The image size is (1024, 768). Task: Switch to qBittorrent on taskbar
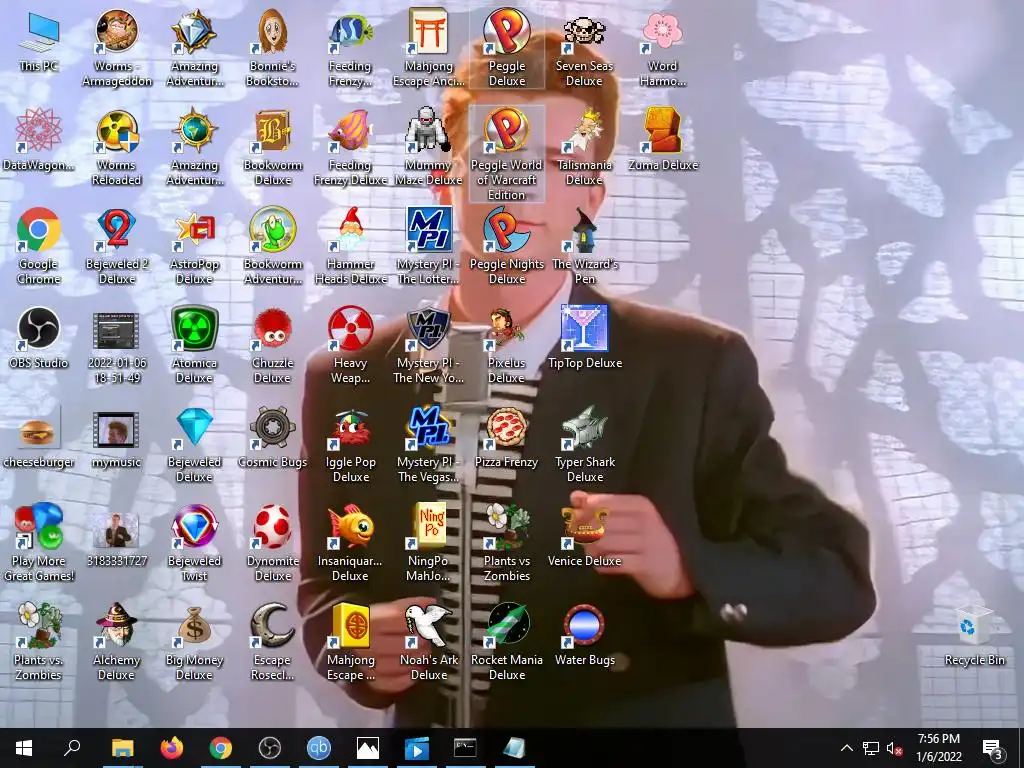[319, 748]
